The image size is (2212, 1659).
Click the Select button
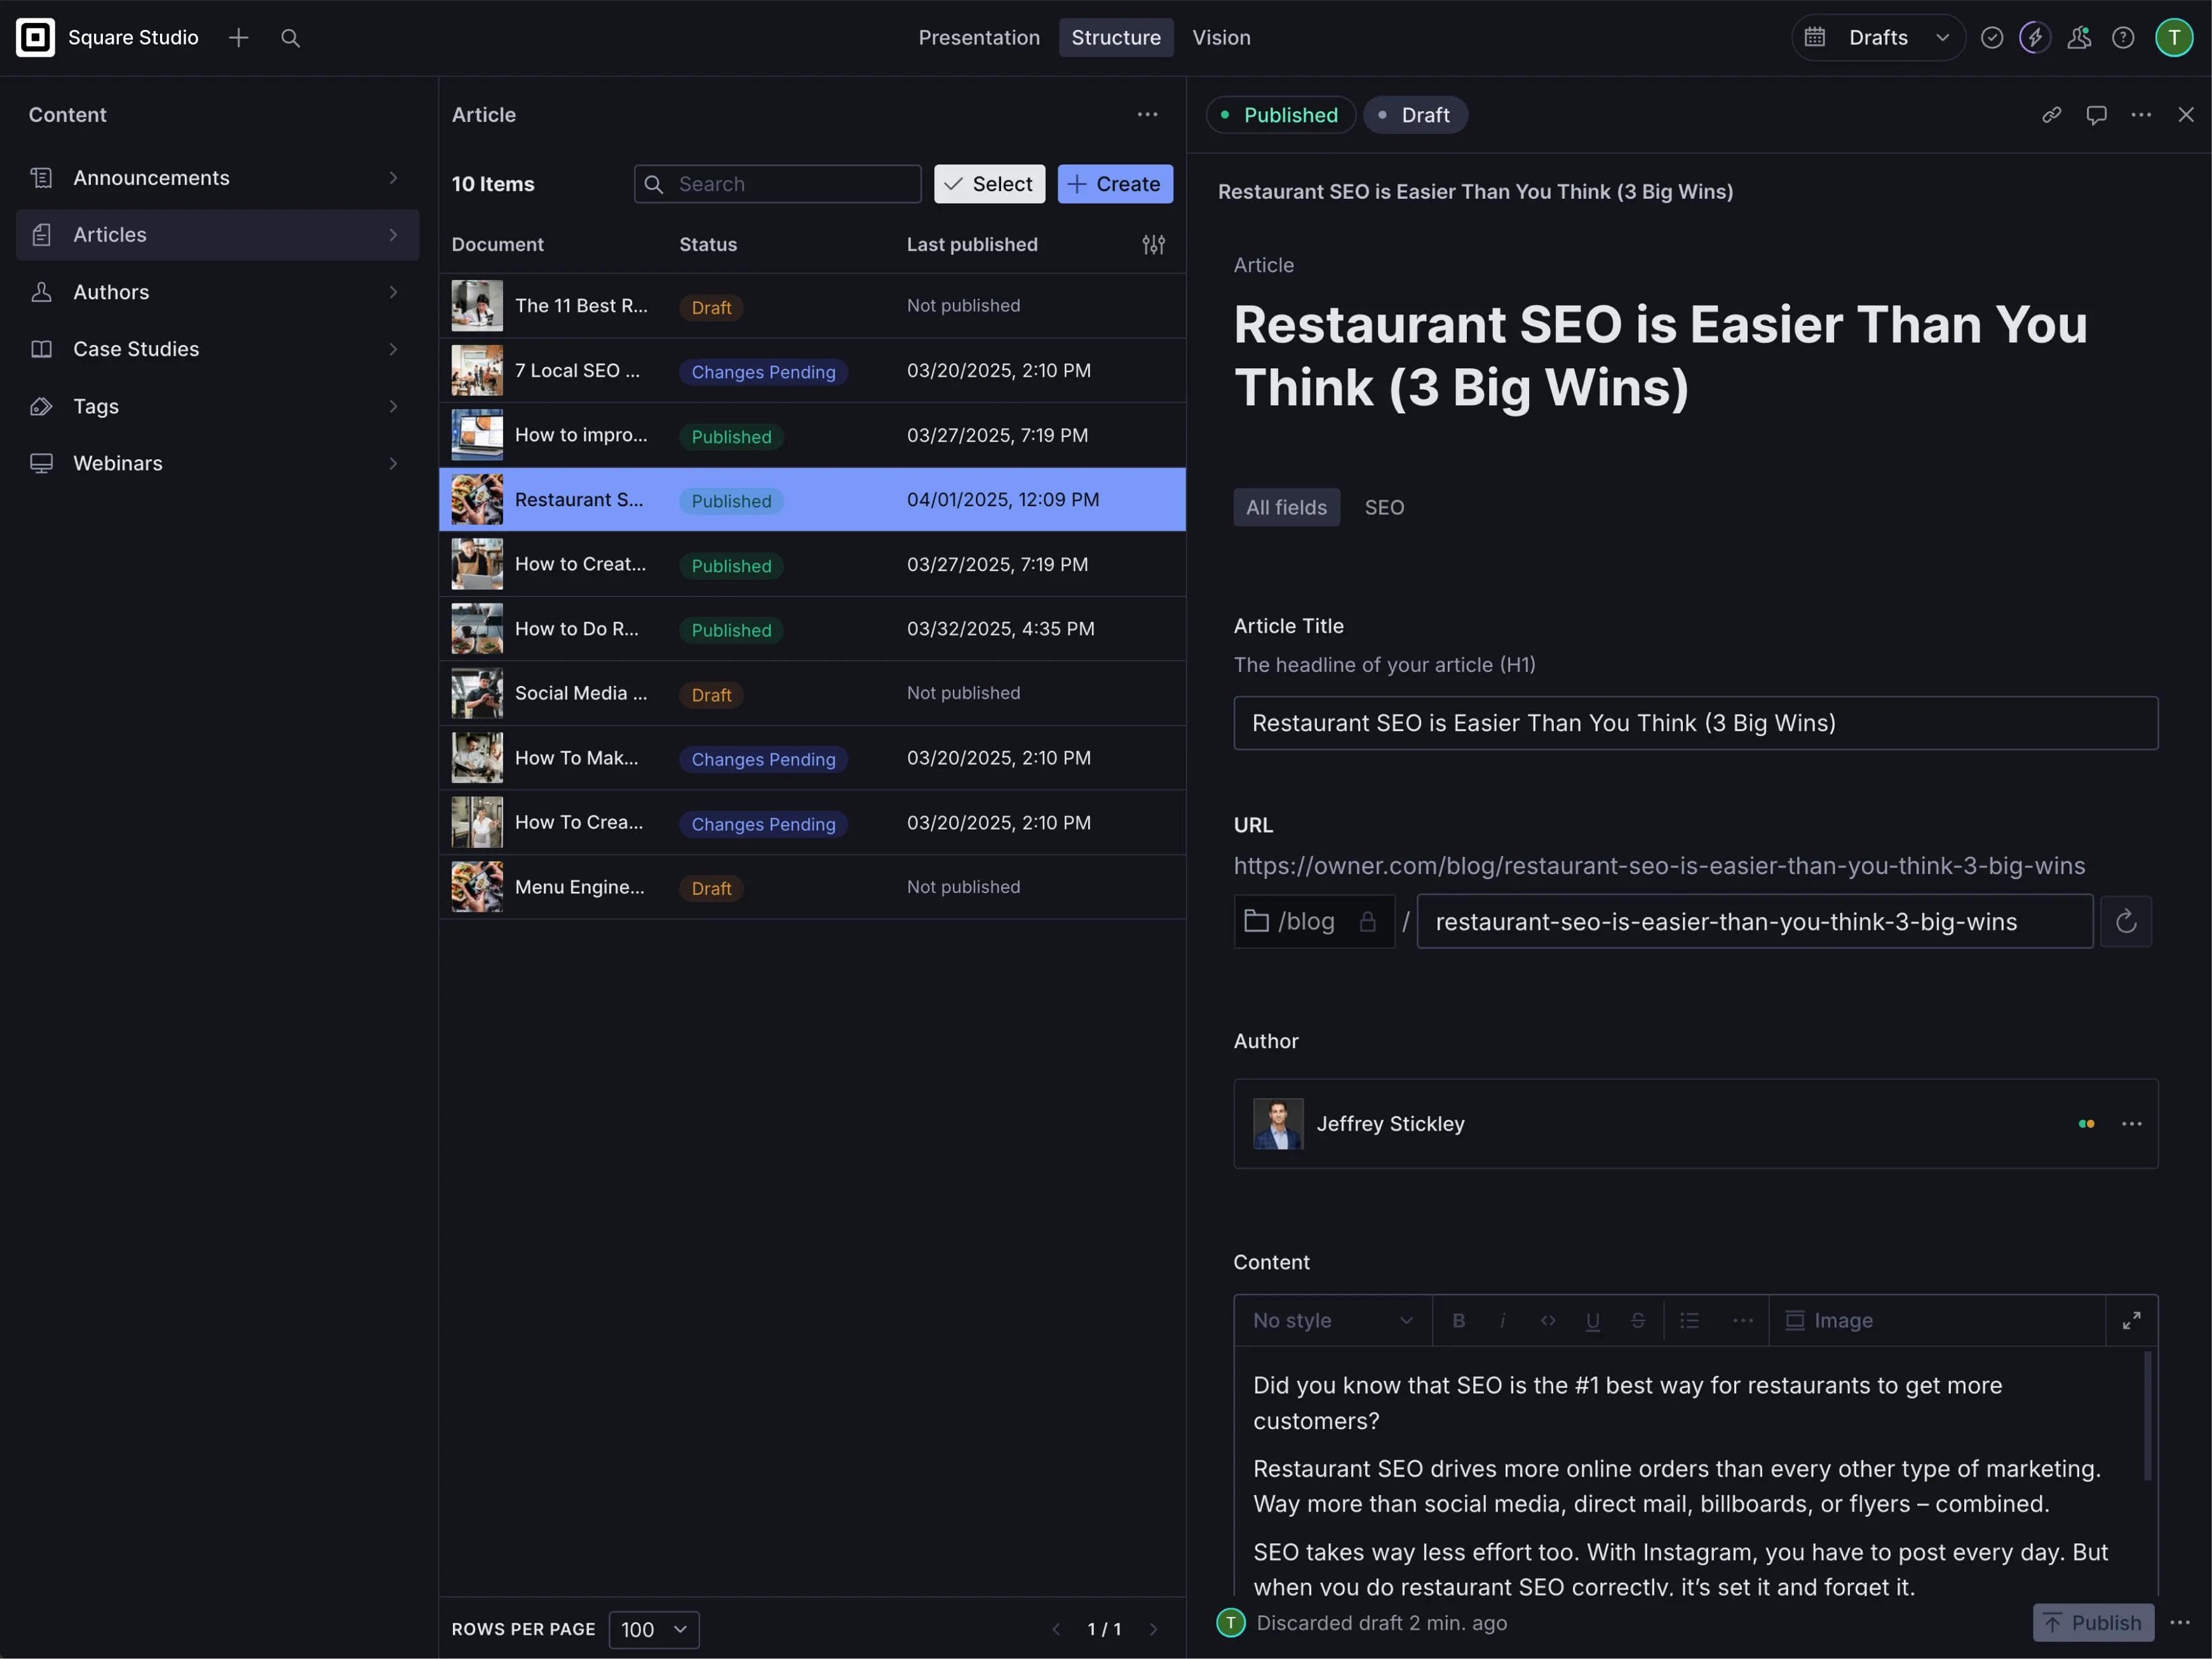click(x=988, y=184)
